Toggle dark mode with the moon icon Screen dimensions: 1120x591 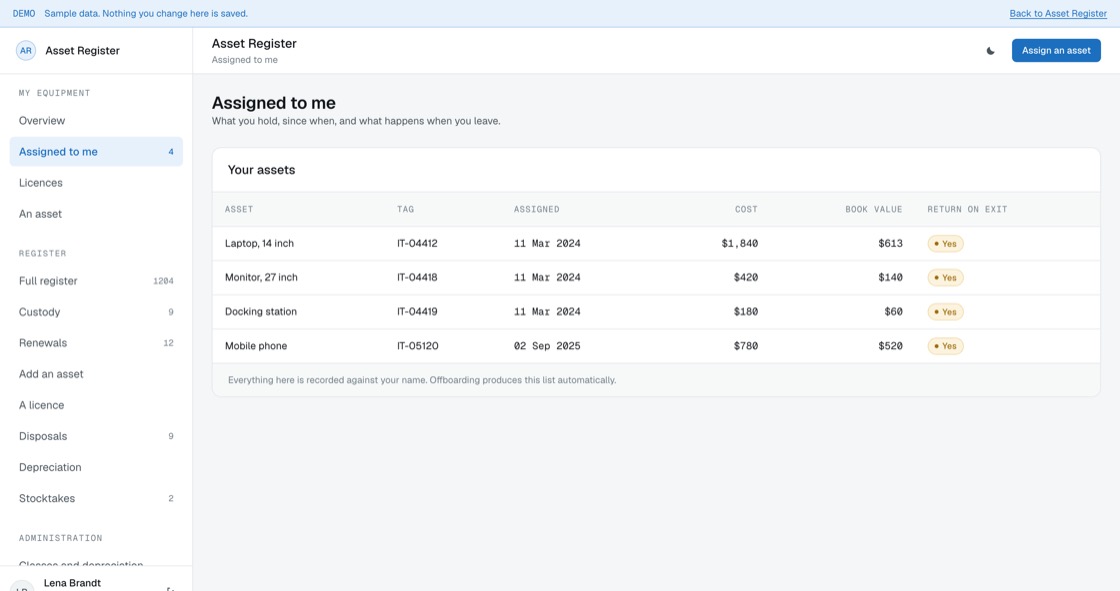click(x=991, y=51)
